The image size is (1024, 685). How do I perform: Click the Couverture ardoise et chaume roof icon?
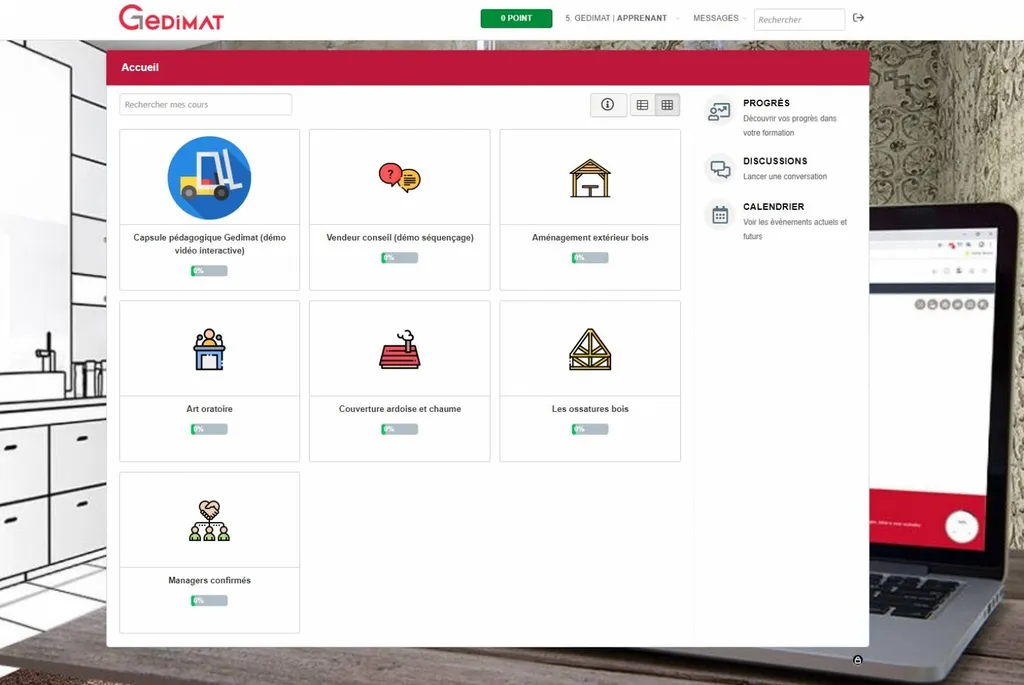click(x=400, y=349)
